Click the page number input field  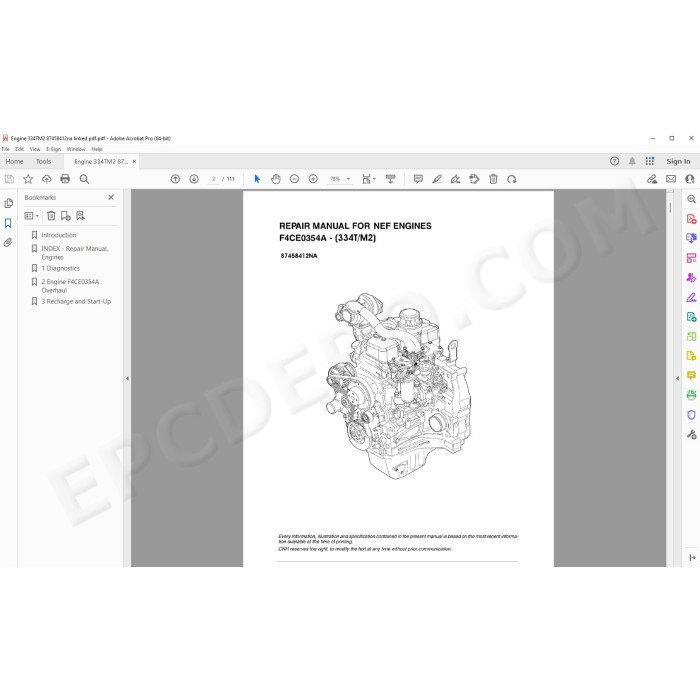[213, 179]
